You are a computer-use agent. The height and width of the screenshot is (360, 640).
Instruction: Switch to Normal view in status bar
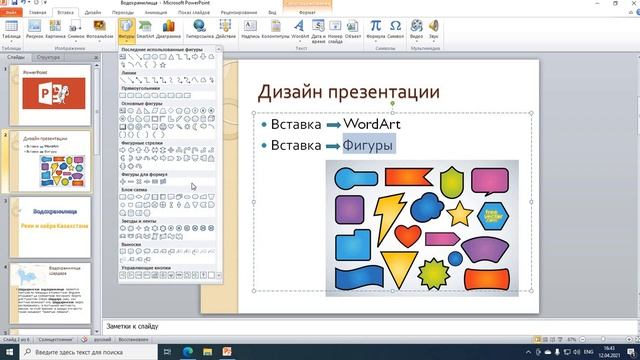tap(538, 340)
